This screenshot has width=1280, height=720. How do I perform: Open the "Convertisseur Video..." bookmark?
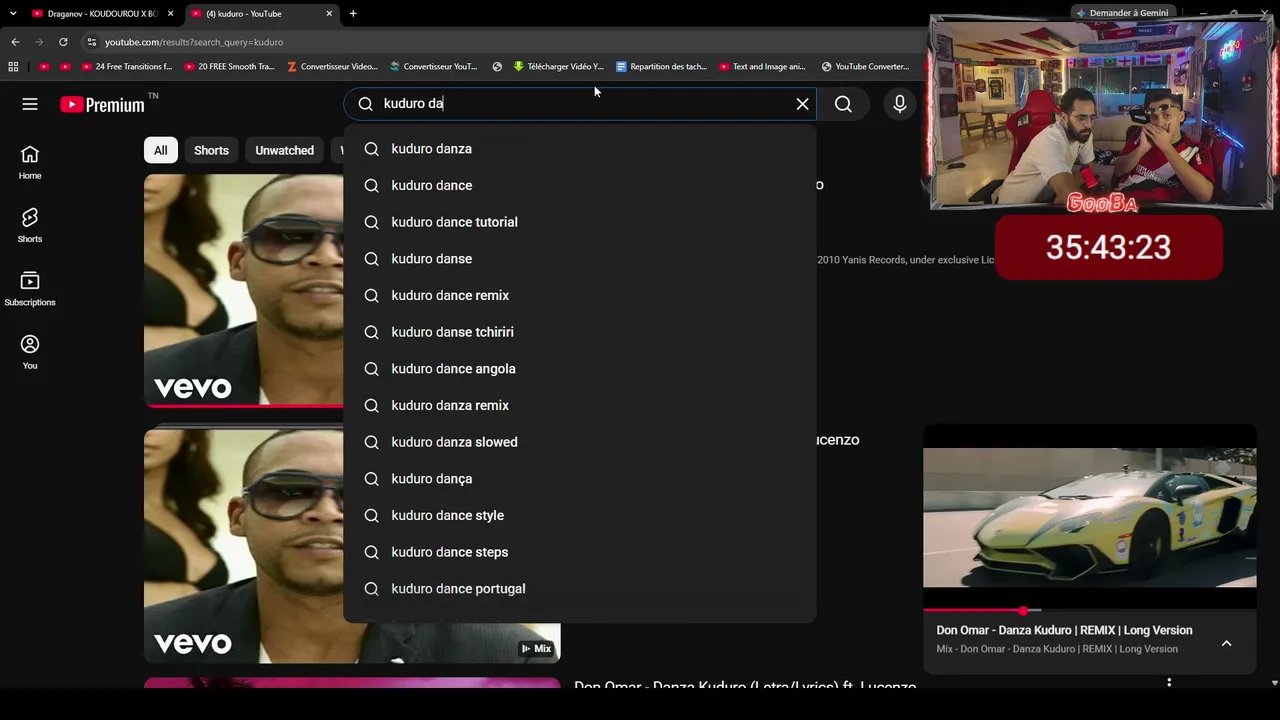coord(332,67)
